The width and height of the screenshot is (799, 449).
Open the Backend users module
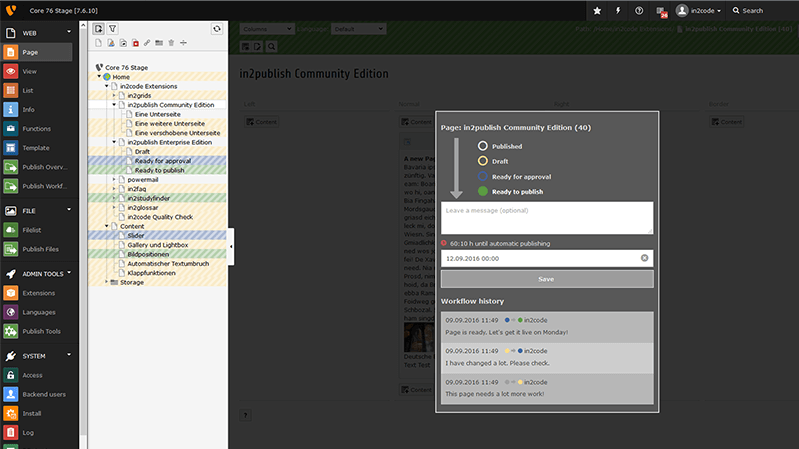tap(11, 394)
